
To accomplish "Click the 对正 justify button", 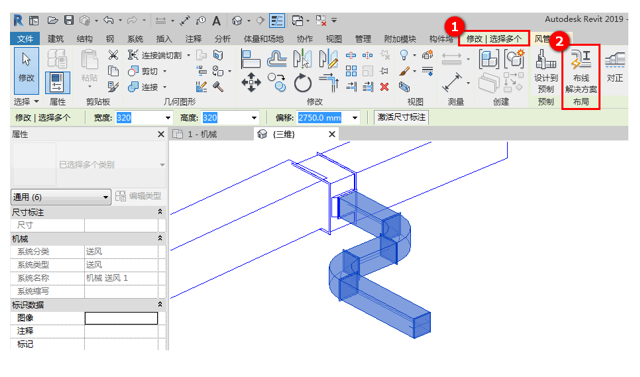I will tap(615, 67).
